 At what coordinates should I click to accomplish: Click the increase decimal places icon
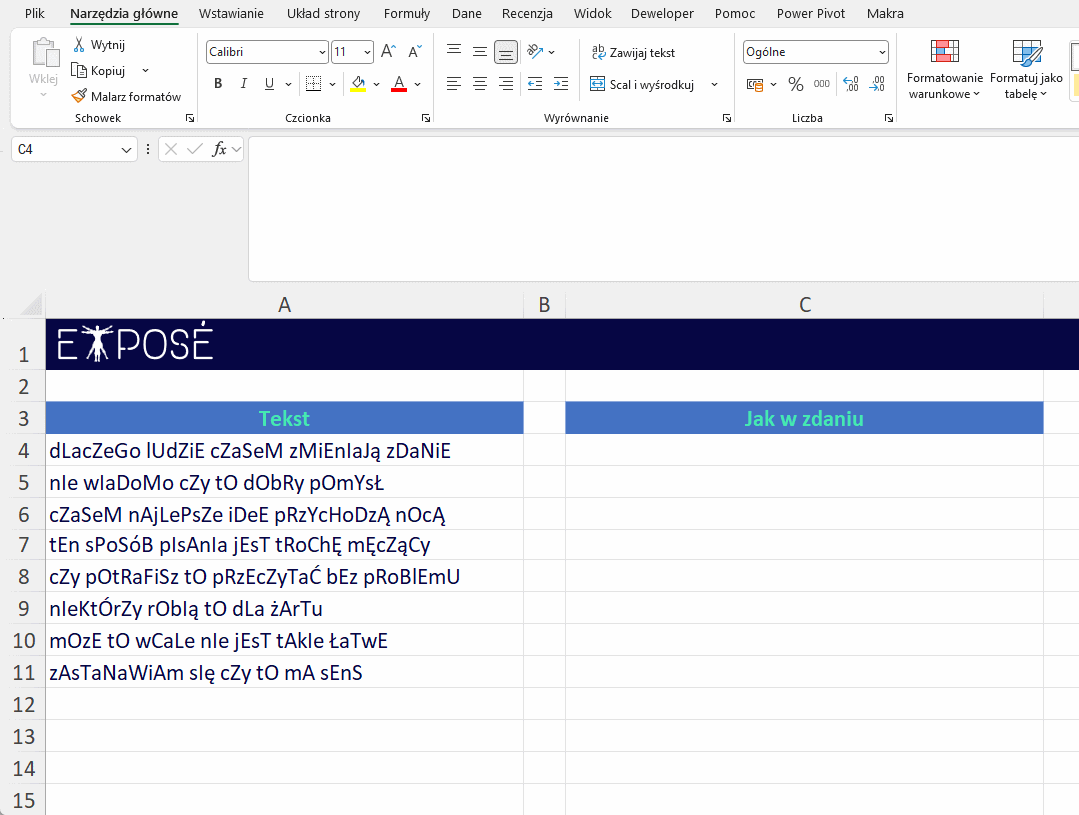(850, 85)
